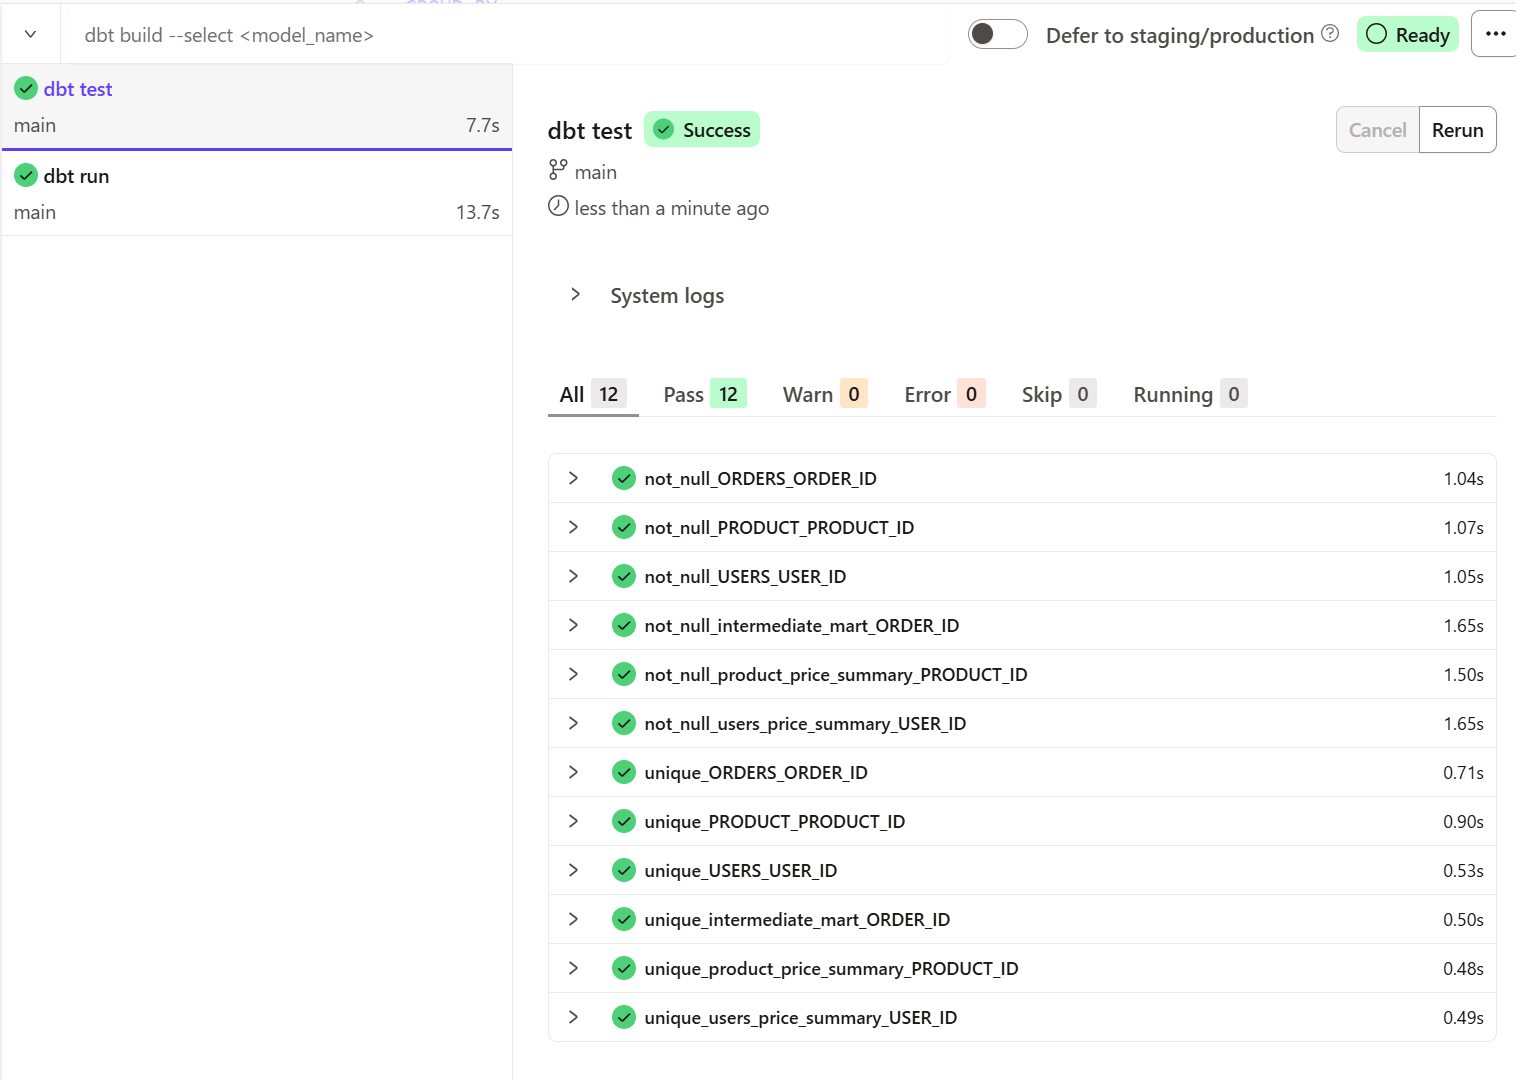Click status icon of unique_ORDERS_ORDER_ID

tap(624, 772)
